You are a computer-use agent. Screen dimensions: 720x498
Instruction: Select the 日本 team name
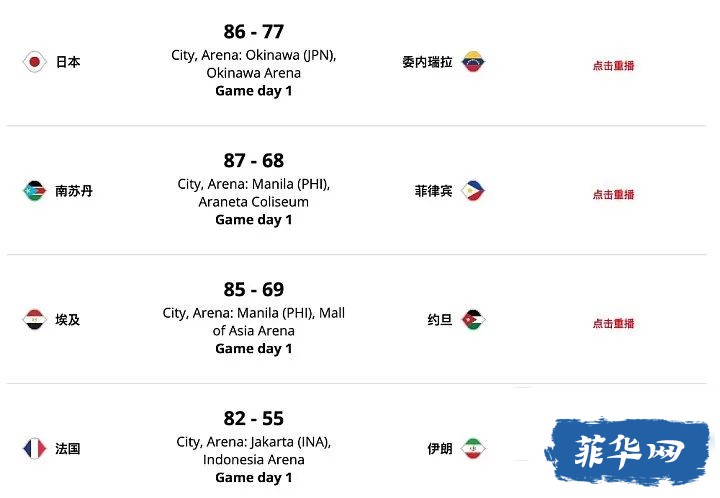[68, 62]
